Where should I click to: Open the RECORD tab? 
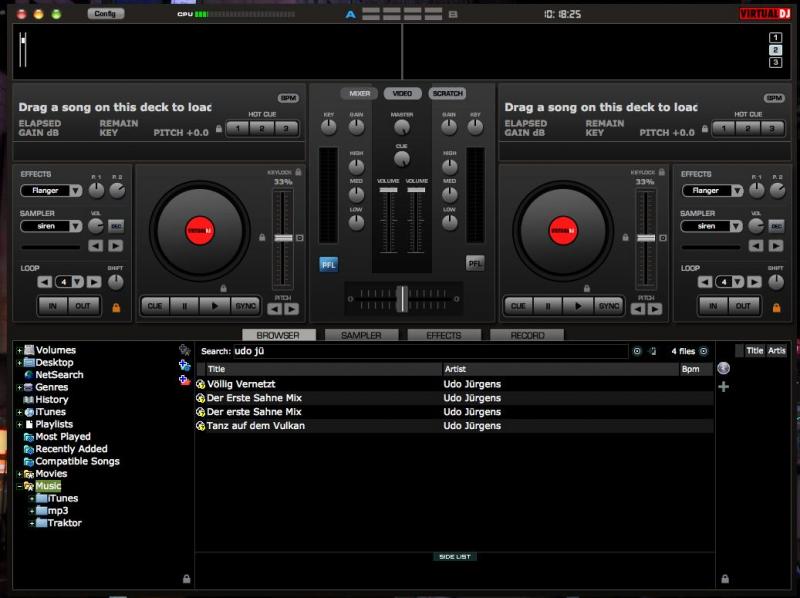point(527,335)
